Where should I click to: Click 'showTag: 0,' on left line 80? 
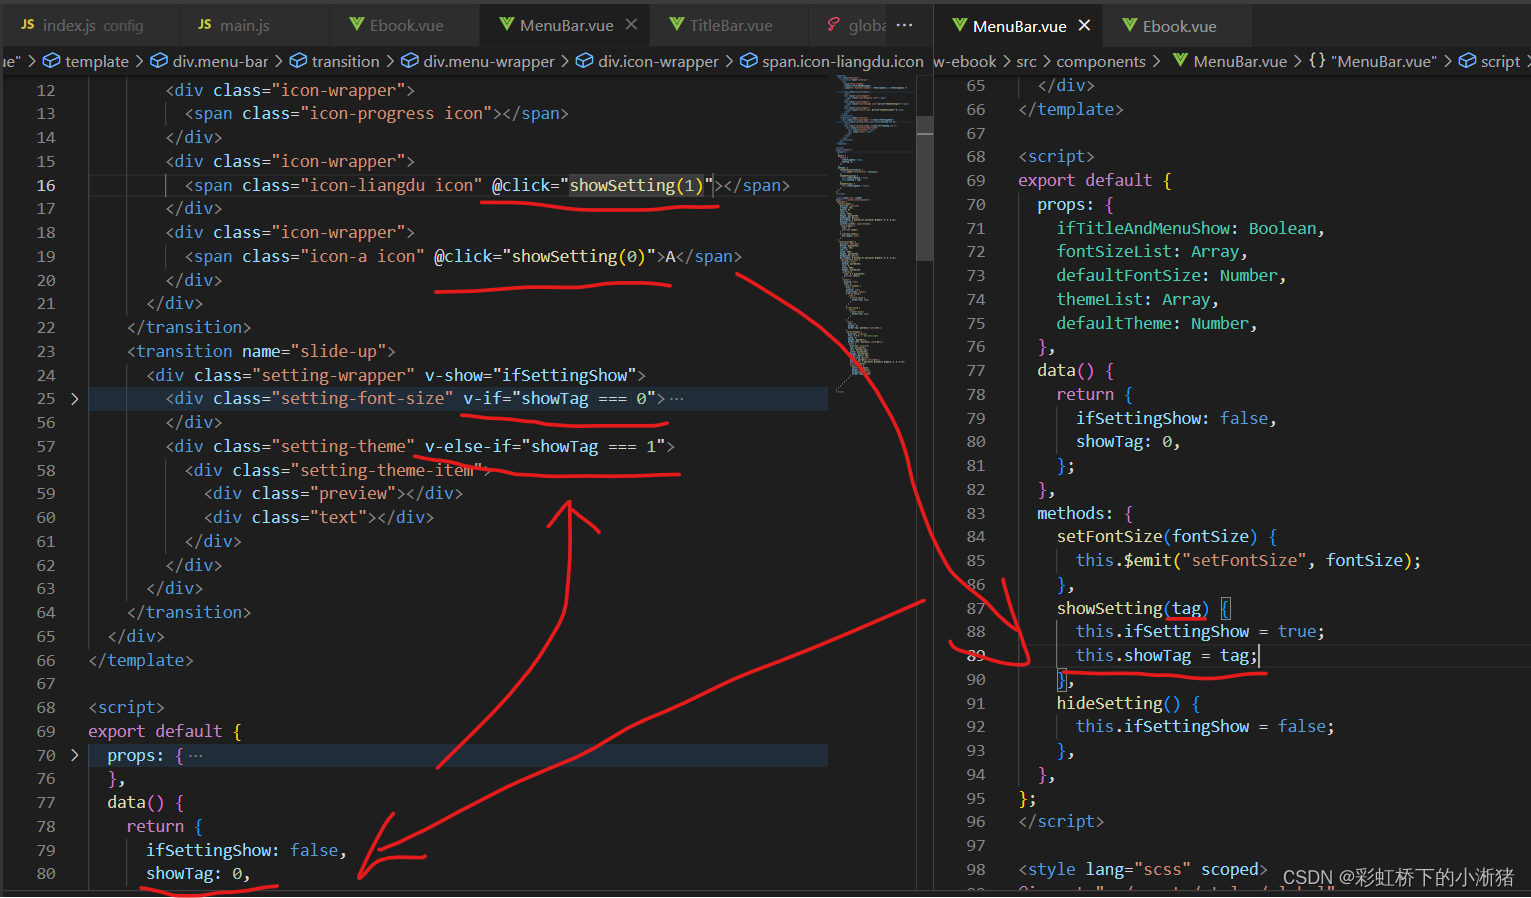pos(198,873)
